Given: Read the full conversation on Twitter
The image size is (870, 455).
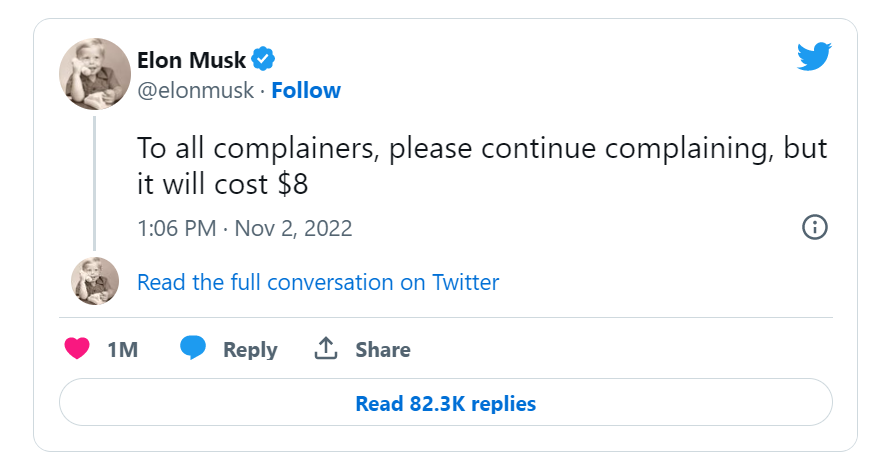Looking at the screenshot, I should (317, 282).
